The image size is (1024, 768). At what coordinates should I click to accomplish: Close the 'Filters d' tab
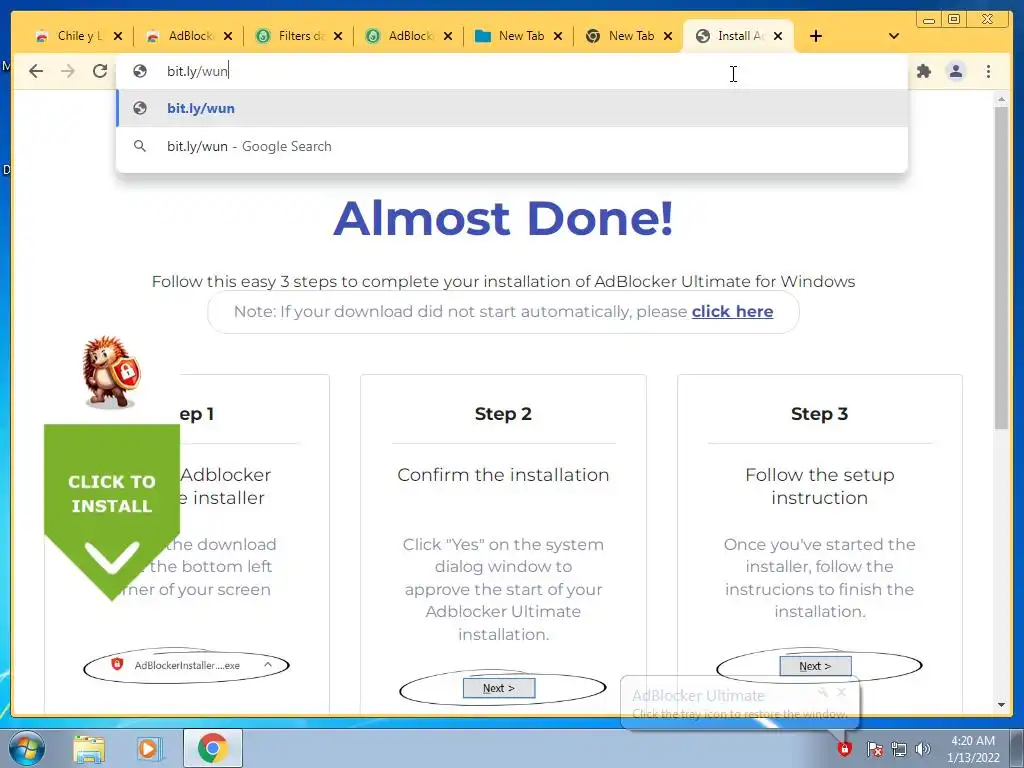[338, 36]
